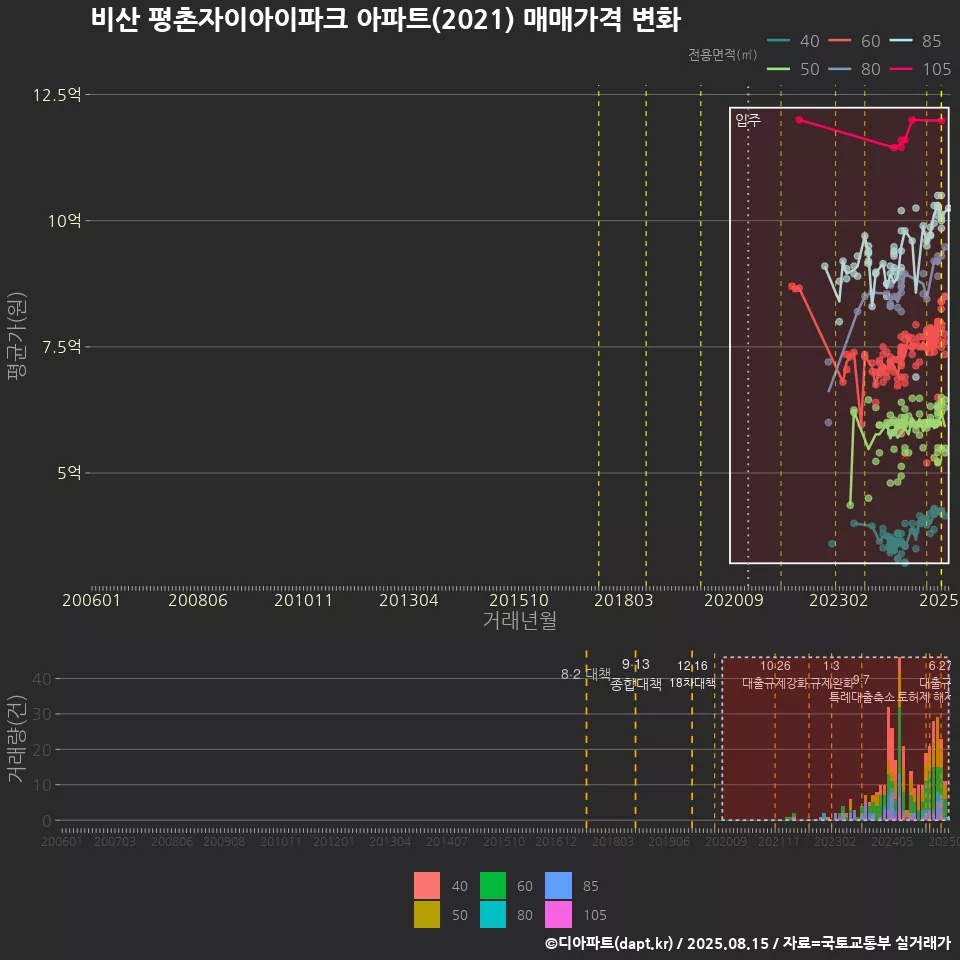Click the cyan 80 bar legend swatch

(x=493, y=915)
